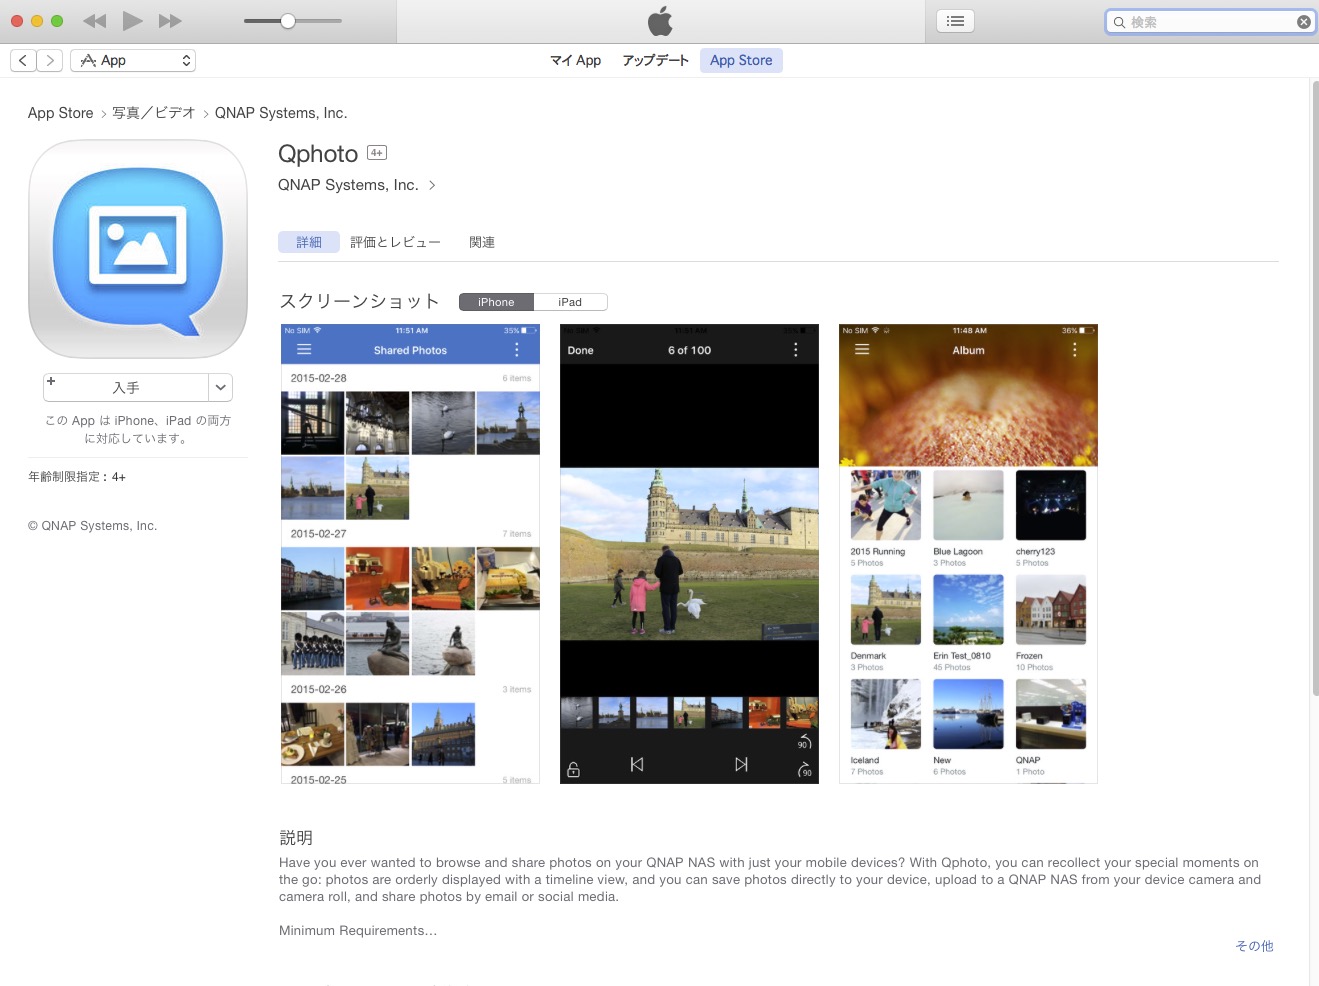This screenshot has width=1319, height=986.
Task: Open the list view icon near the search field
Action: point(954,20)
